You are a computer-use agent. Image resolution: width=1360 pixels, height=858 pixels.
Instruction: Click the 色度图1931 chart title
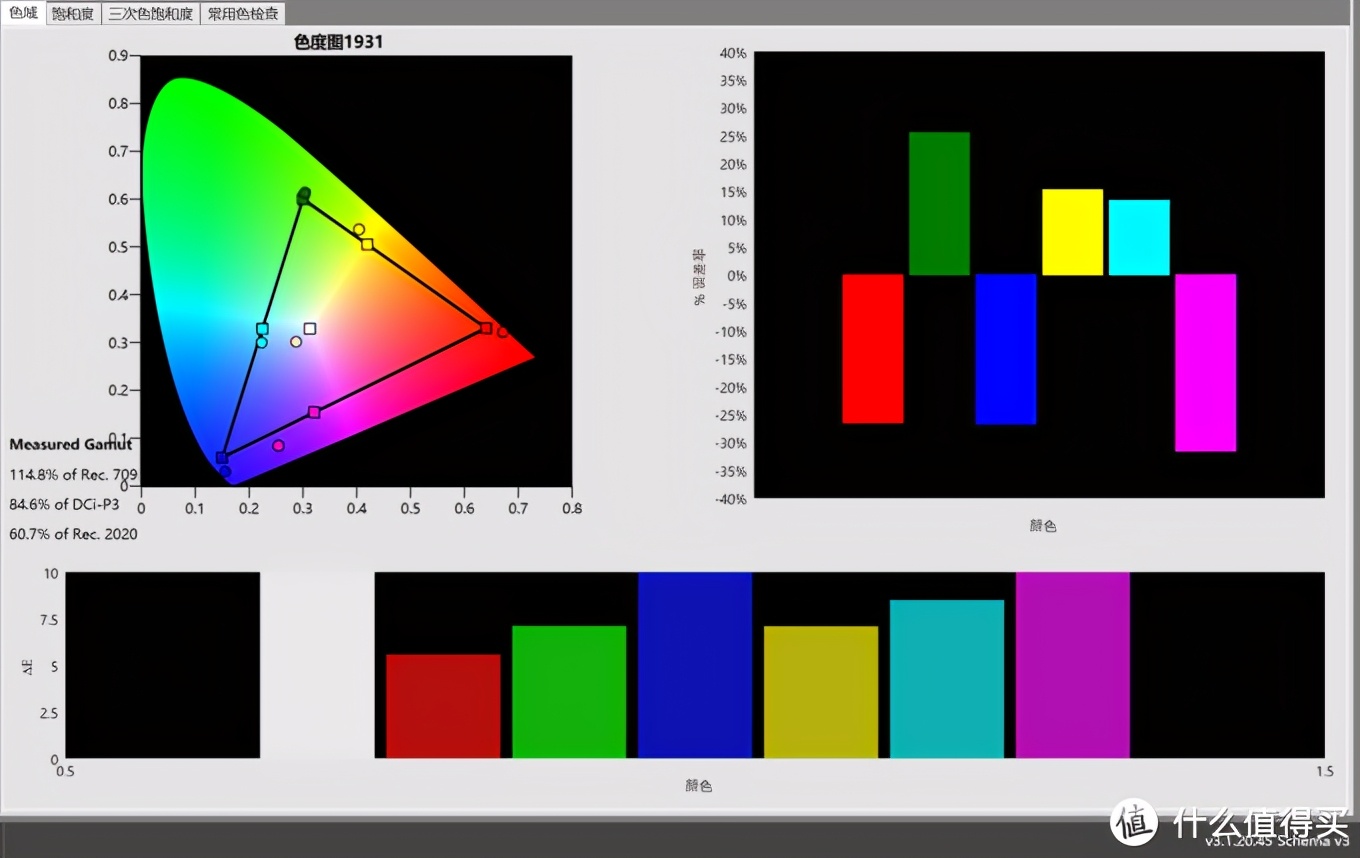338,42
